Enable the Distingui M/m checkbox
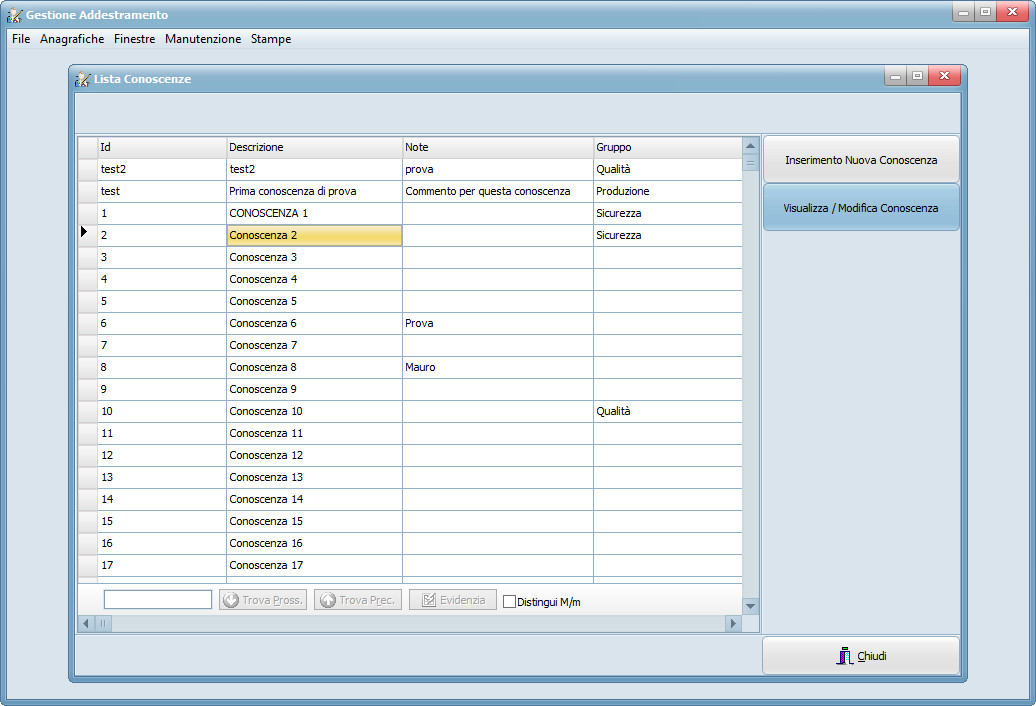 tap(509, 602)
